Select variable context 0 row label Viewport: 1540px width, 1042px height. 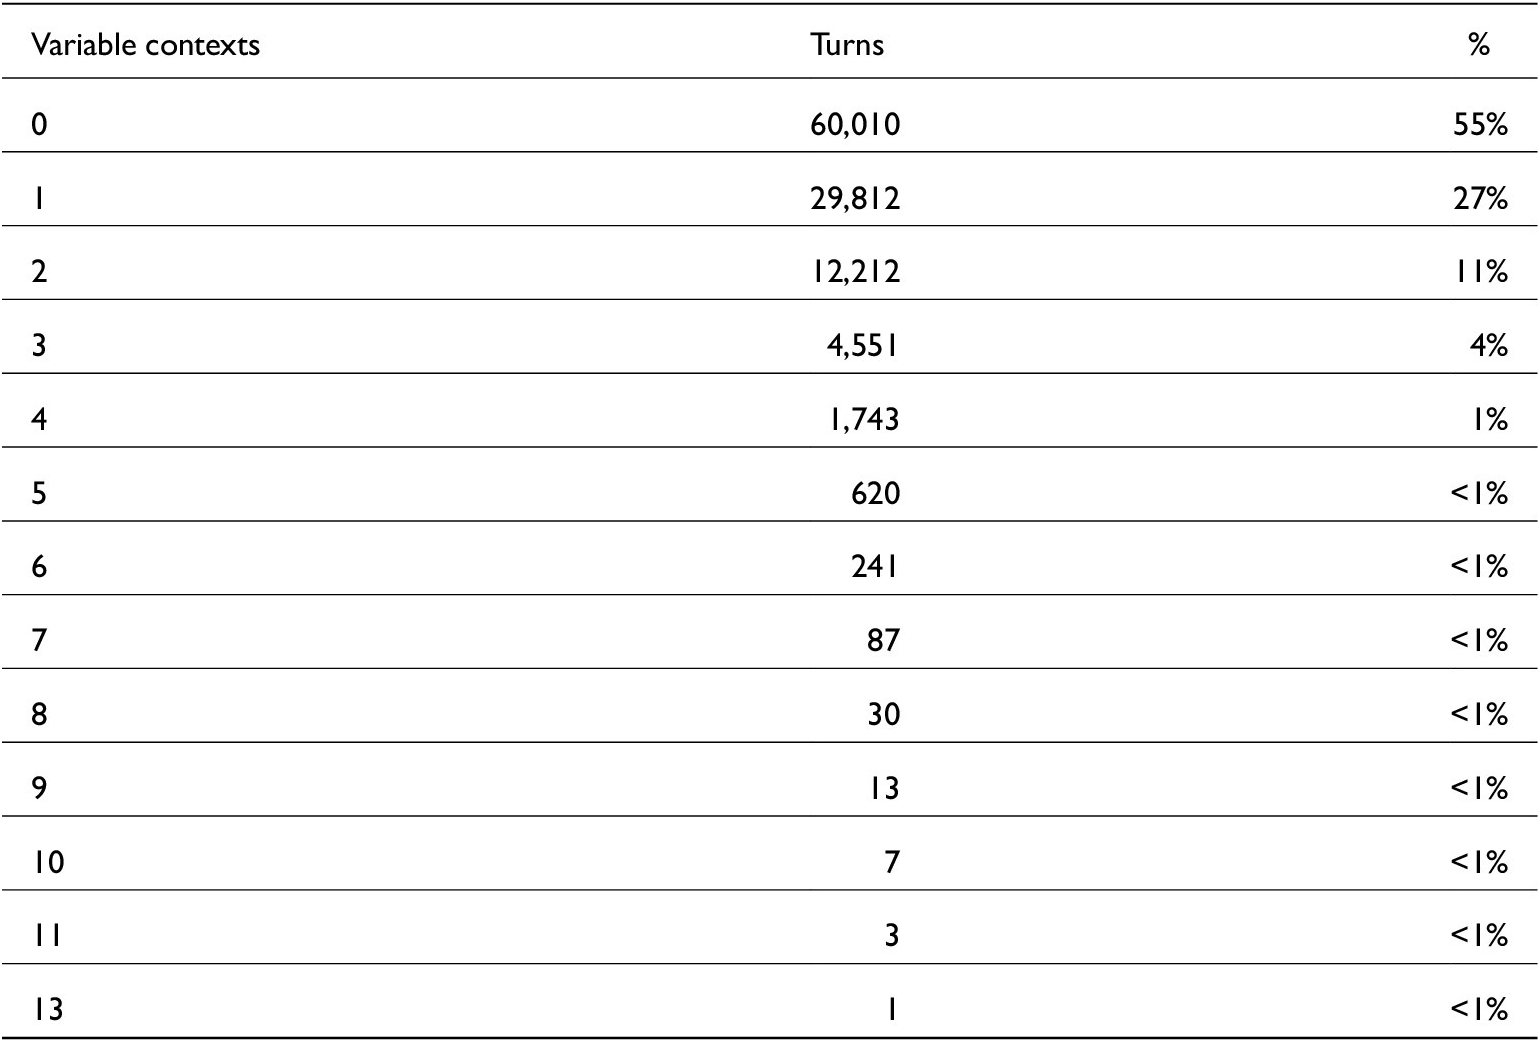(x=39, y=125)
